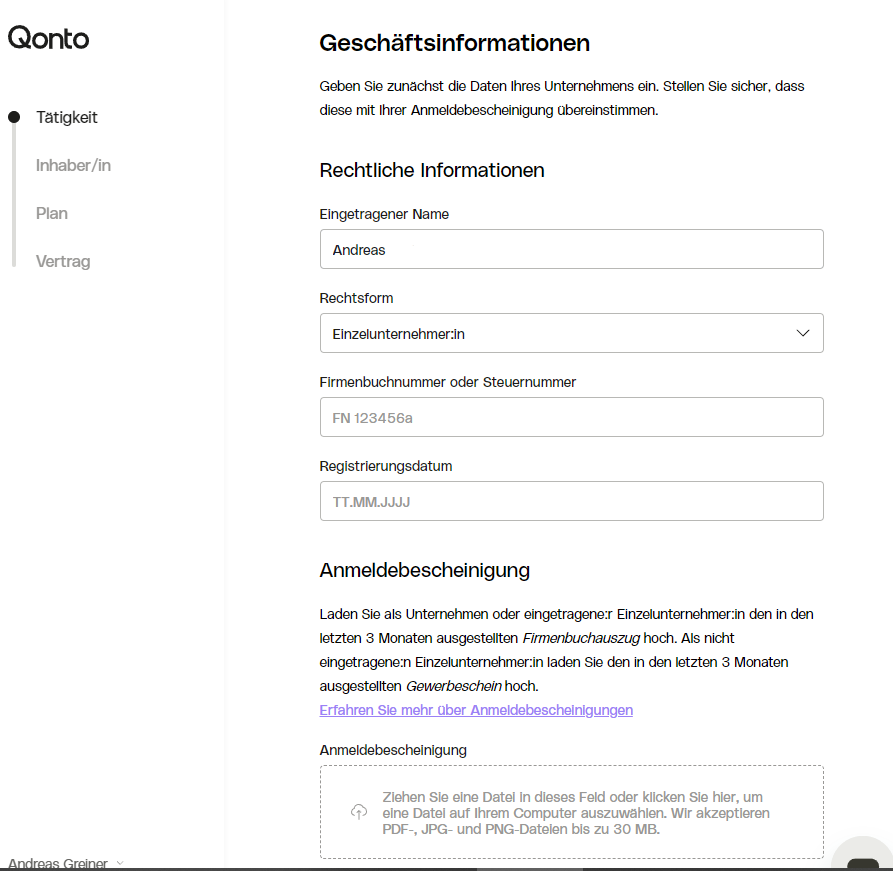This screenshot has height=871, width=893.
Task: Open the Rechtsform dropdown showing Einzelunternehmer:in
Action: coord(572,333)
